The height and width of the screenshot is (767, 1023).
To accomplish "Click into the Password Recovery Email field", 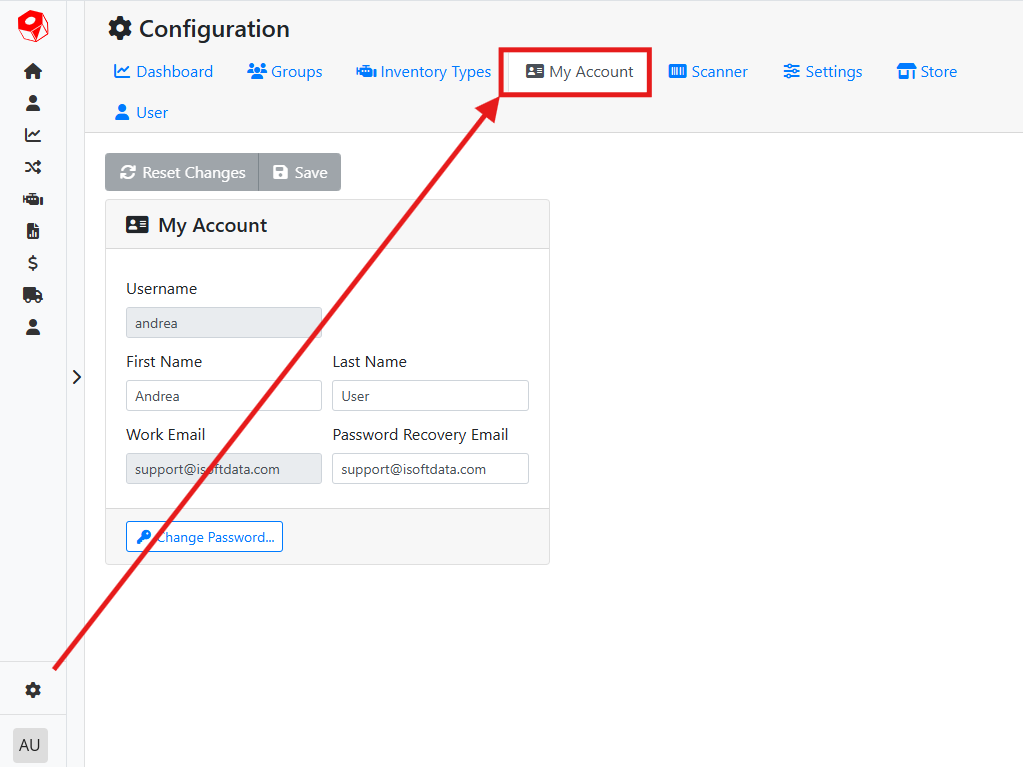I will coord(430,469).
